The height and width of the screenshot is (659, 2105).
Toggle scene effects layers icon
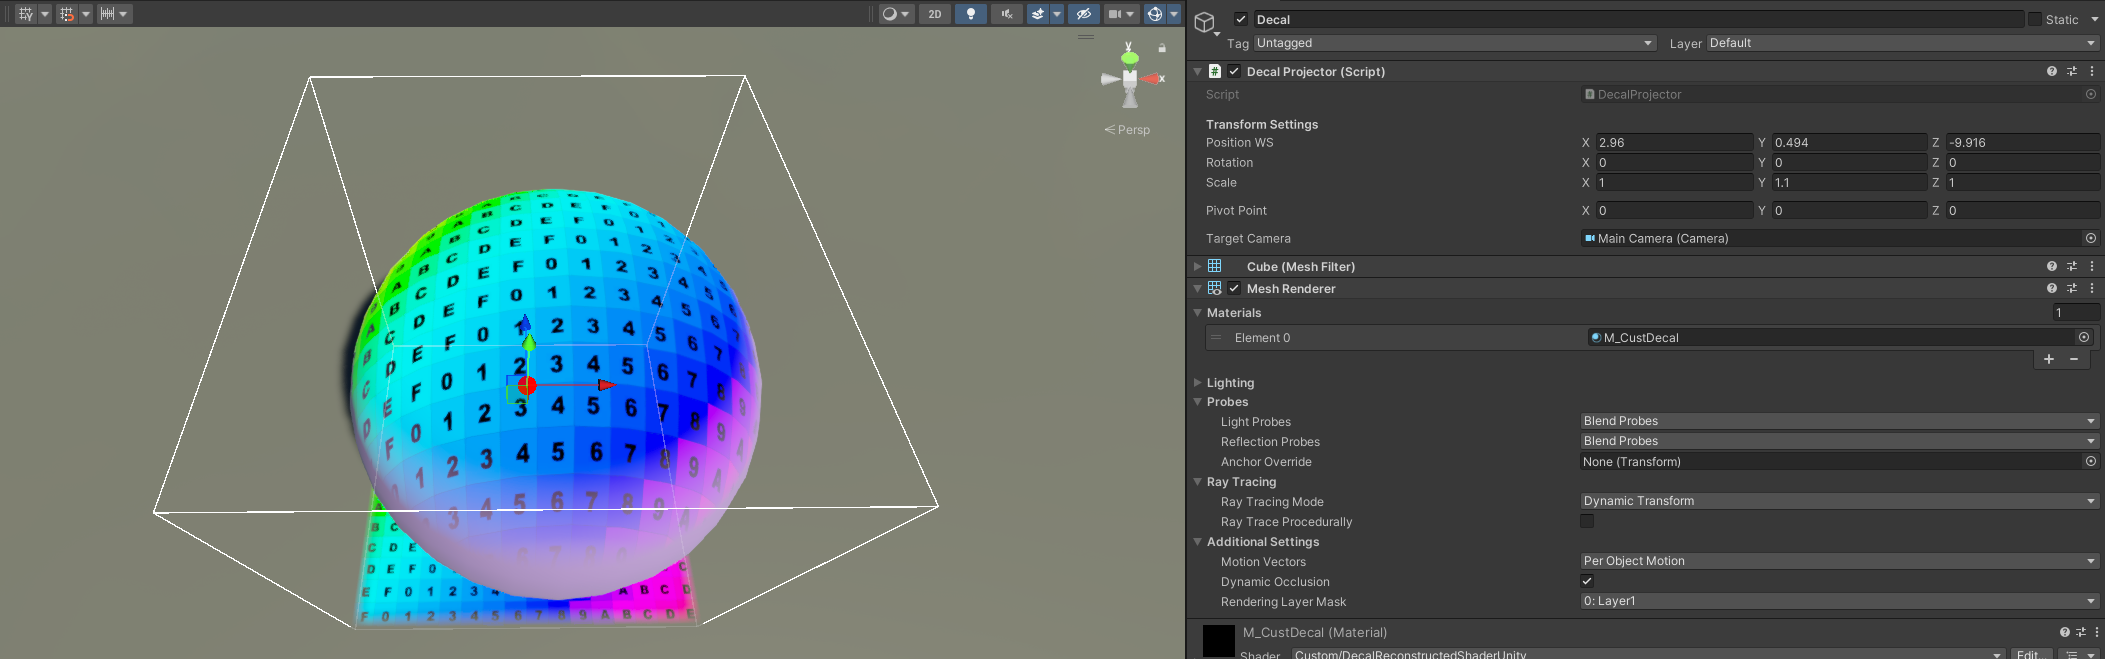click(x=1038, y=14)
